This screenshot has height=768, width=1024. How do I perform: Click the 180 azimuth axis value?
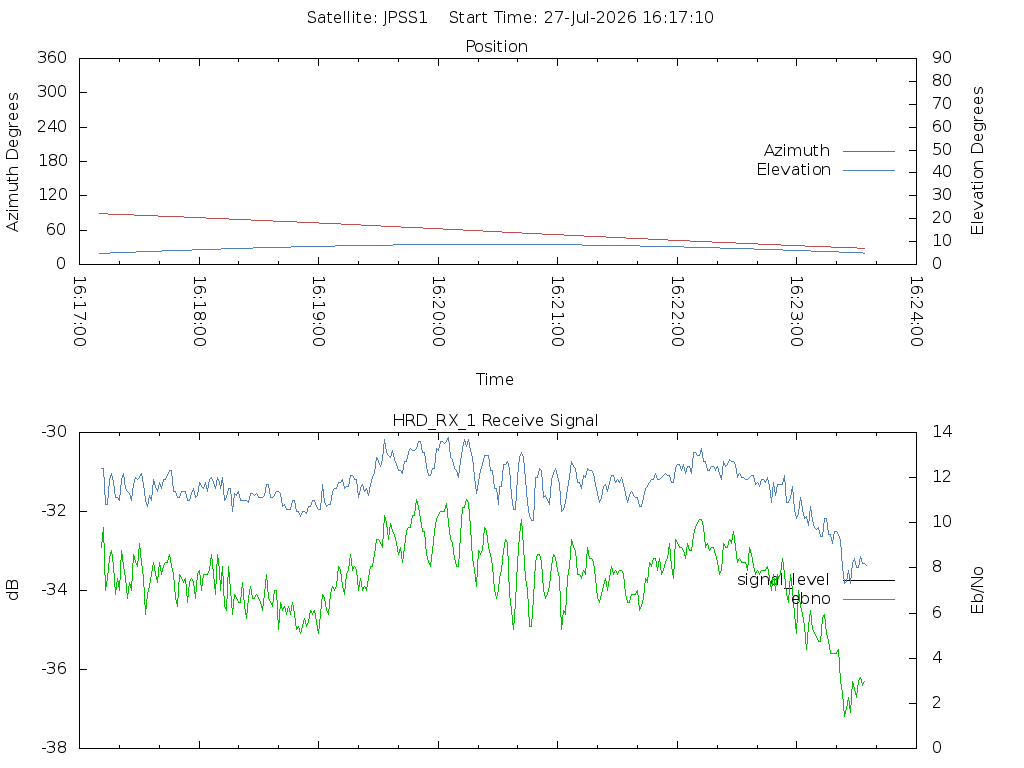tap(52, 161)
